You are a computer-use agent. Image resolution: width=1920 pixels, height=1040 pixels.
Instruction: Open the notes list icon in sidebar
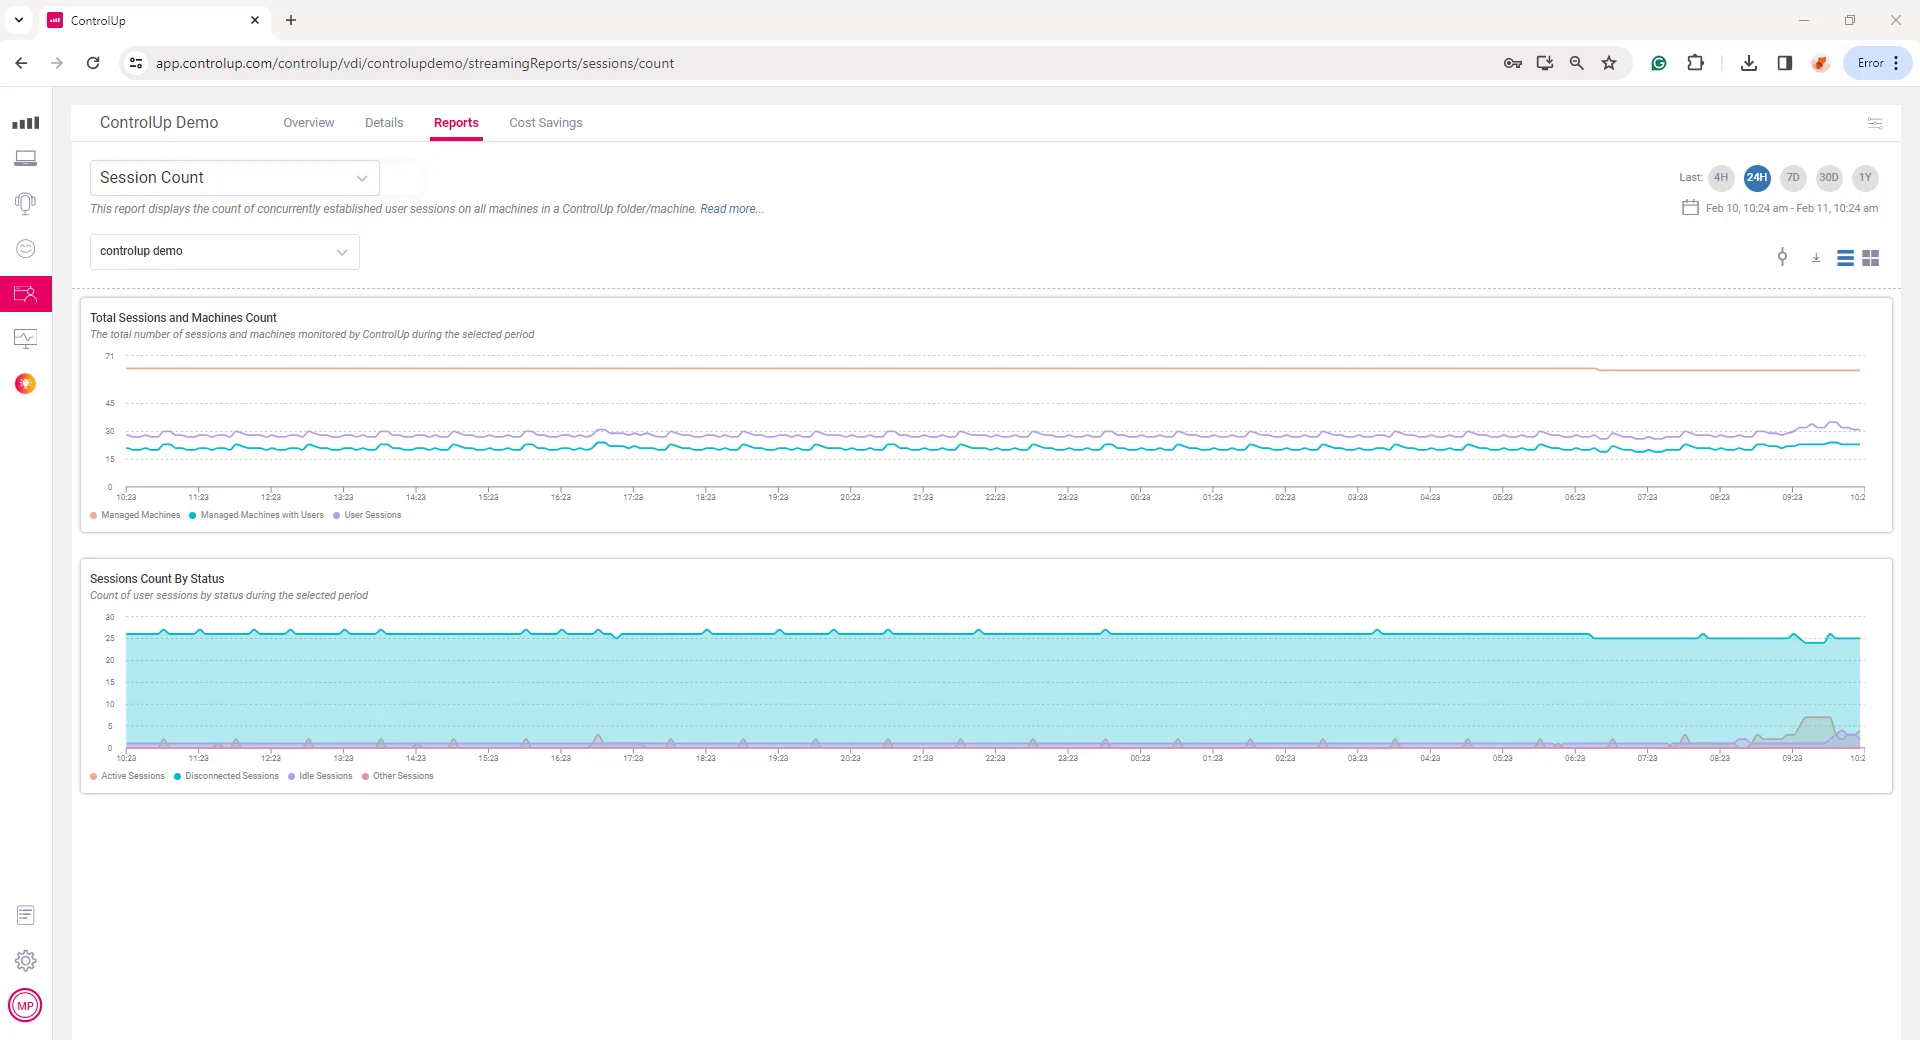click(x=26, y=915)
